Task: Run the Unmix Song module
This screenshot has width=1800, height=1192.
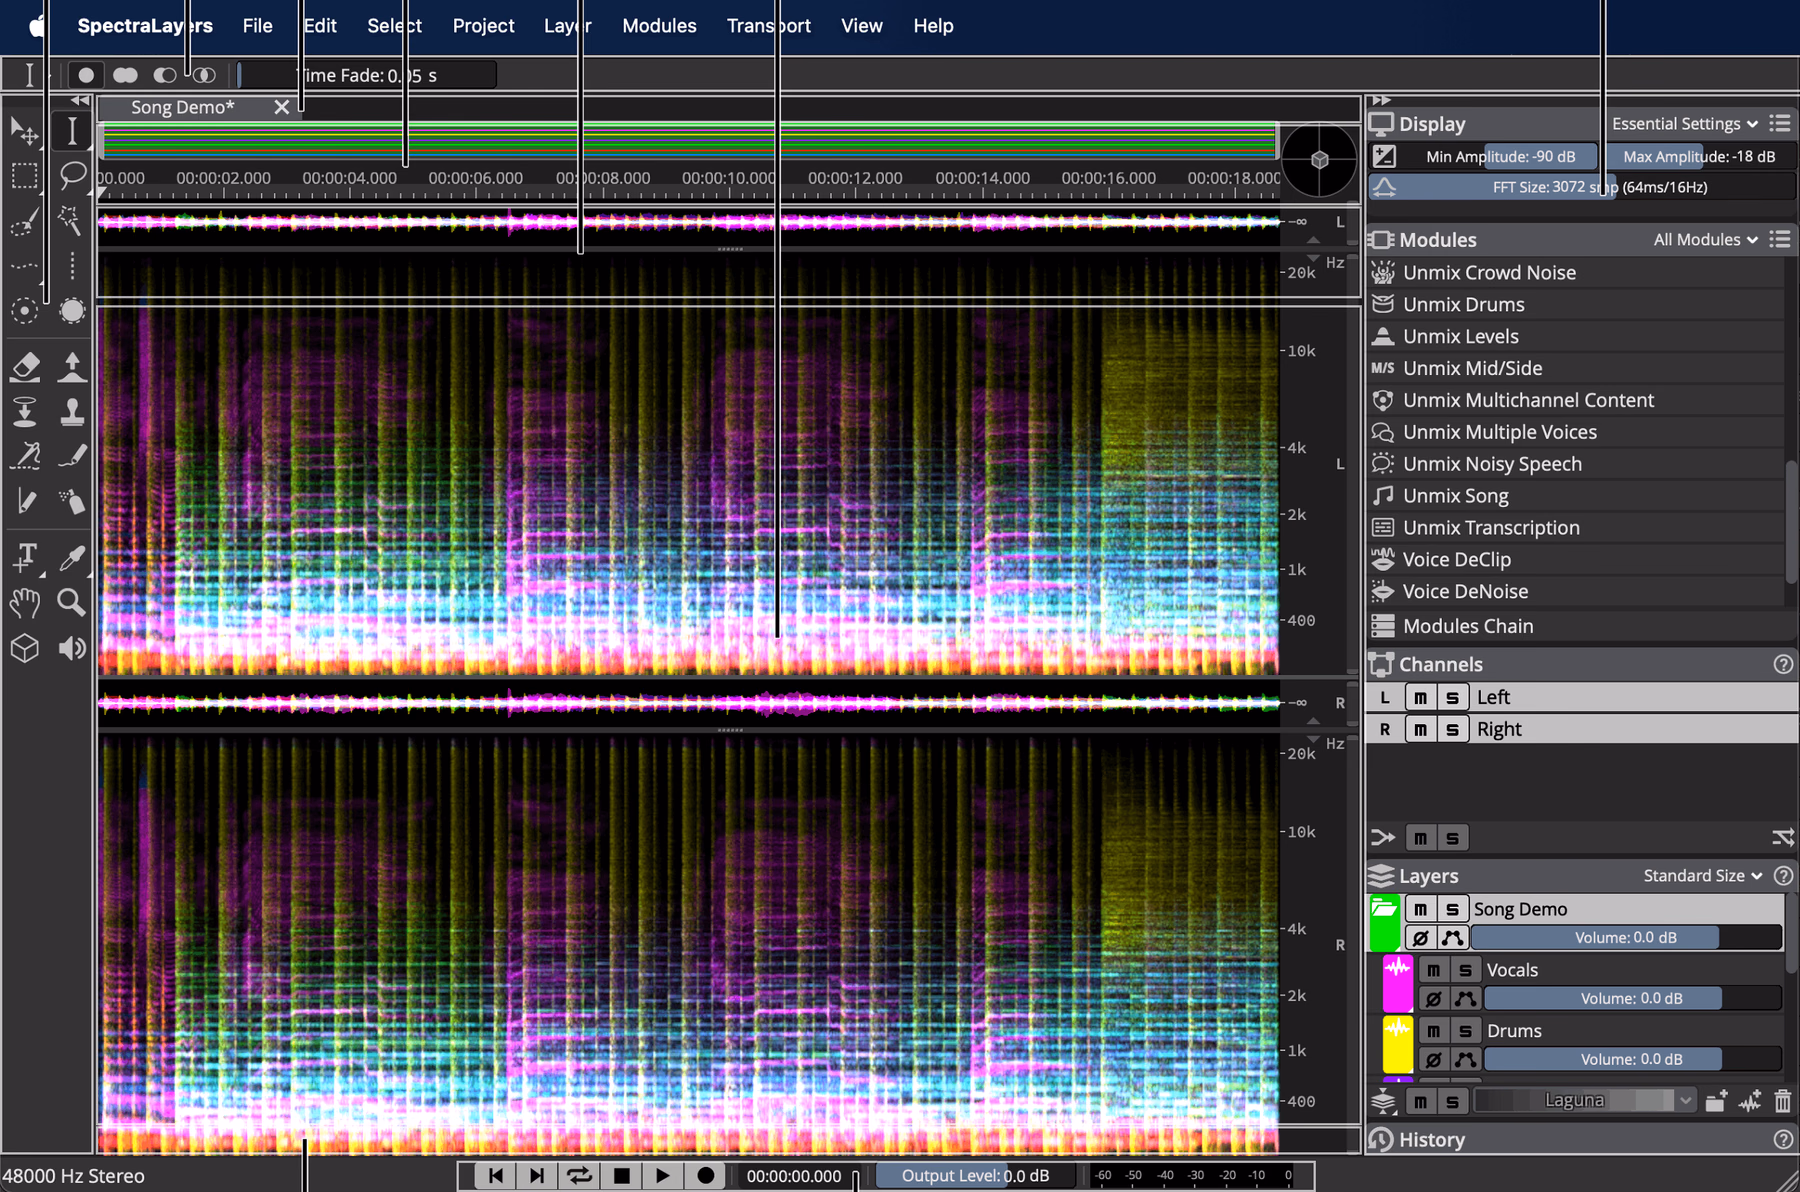Action: click(1578, 496)
